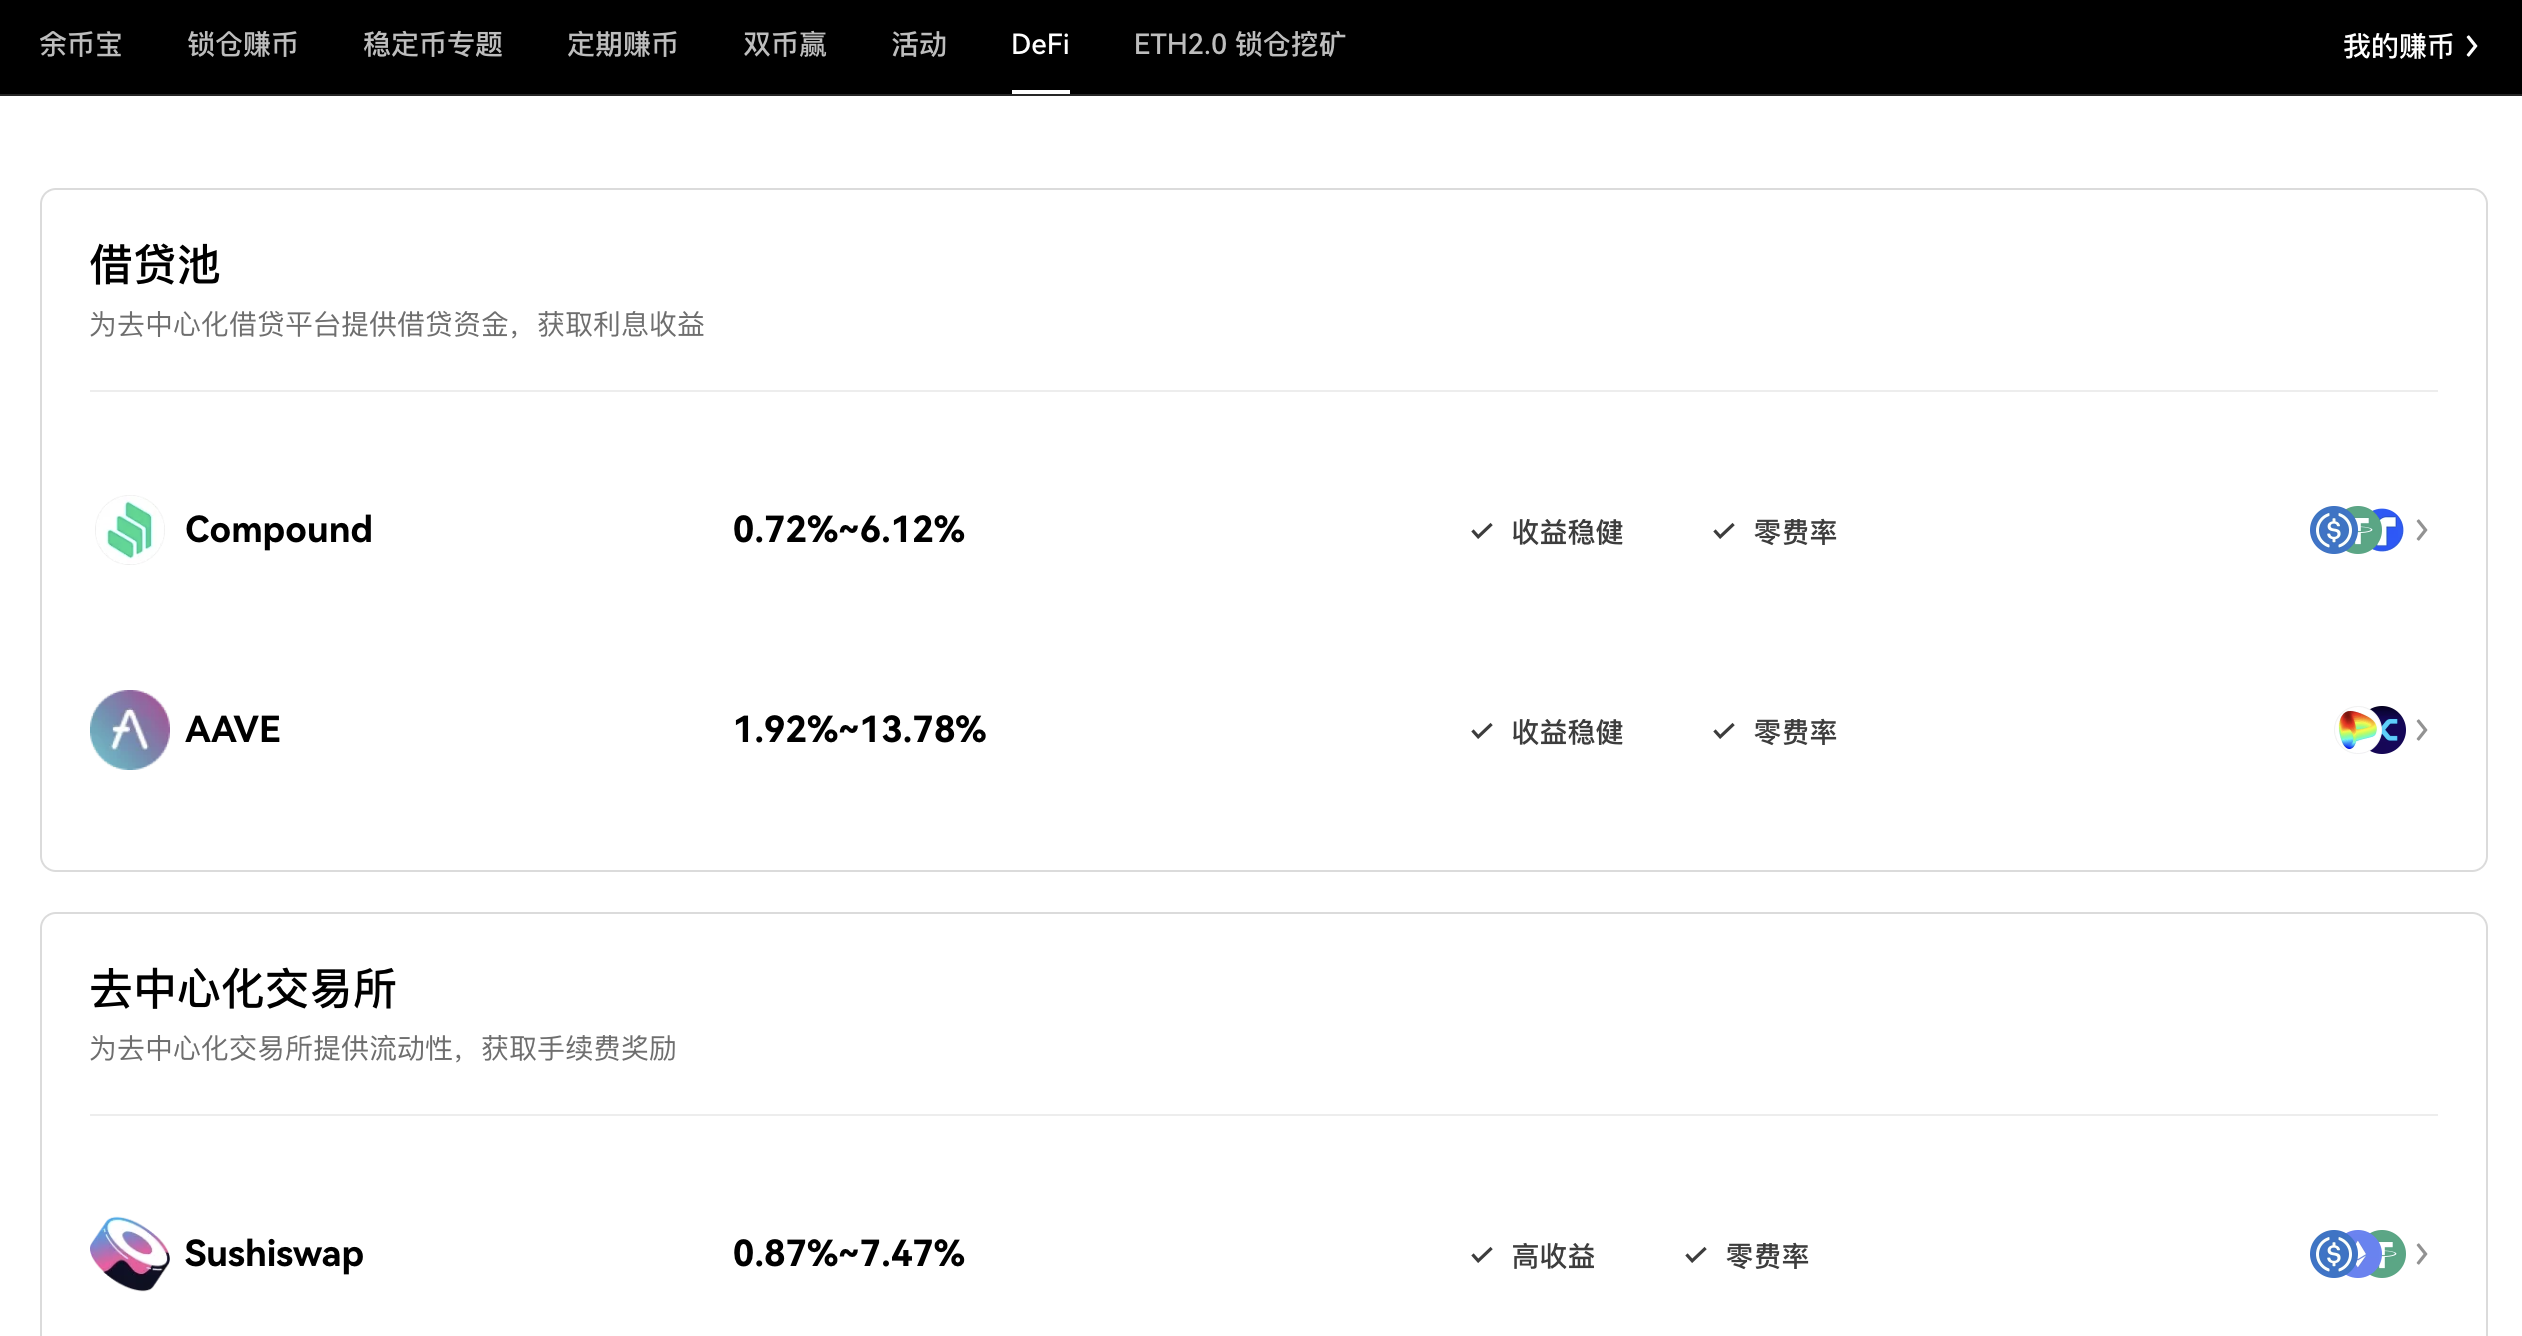Click the 零费率 check in AAVE row
The width and height of the screenshot is (2522, 1336).
tap(1724, 731)
